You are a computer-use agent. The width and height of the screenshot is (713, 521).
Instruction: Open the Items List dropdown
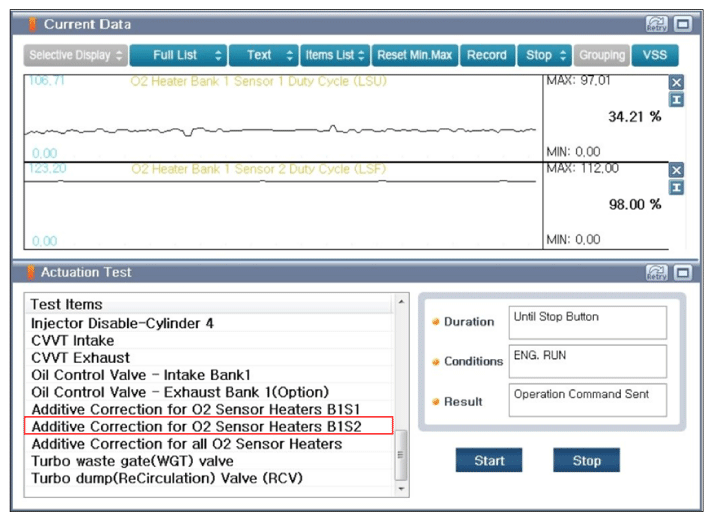pyautogui.click(x=335, y=55)
